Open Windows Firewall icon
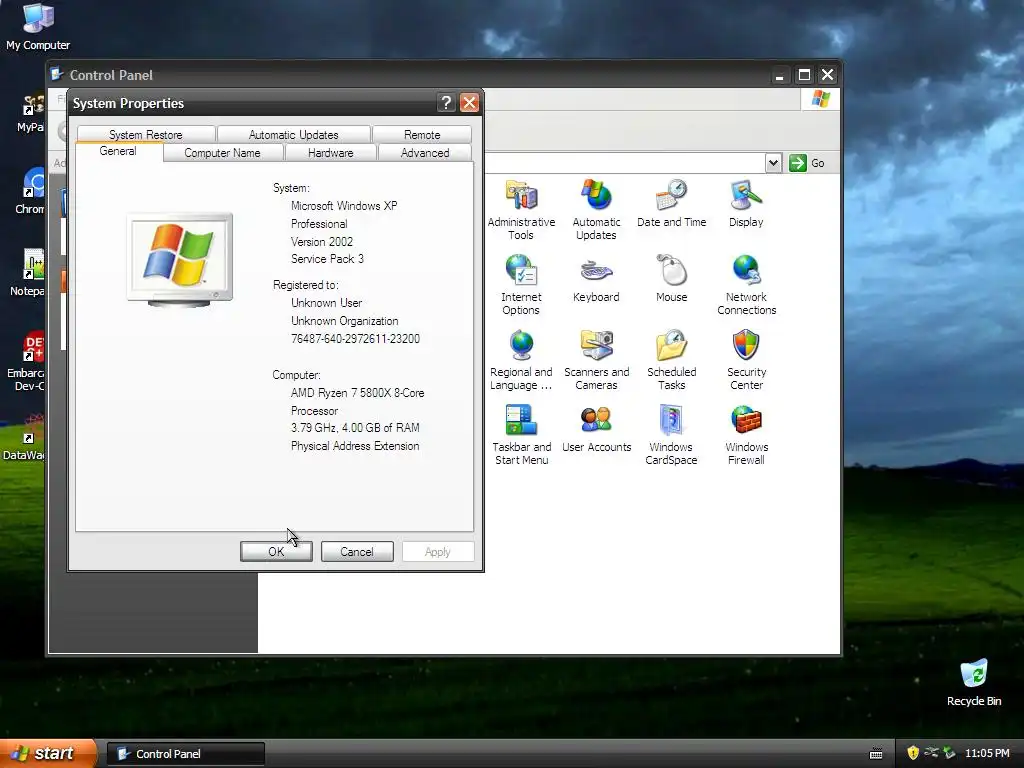 pyautogui.click(x=746, y=435)
